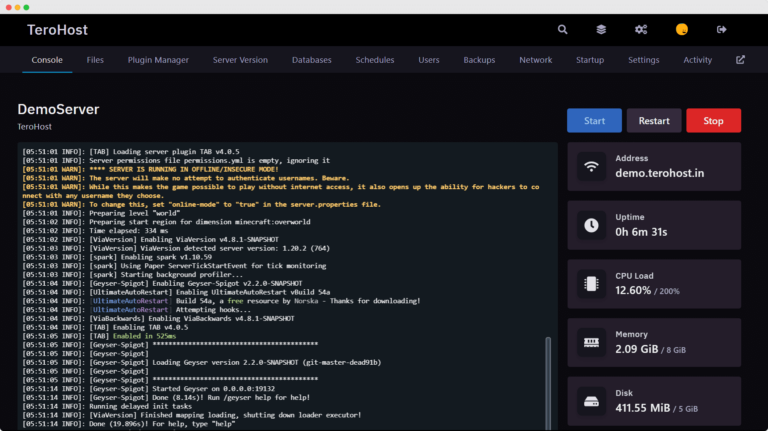
Task: Click the Address wifi icon
Action: pyautogui.click(x=592, y=166)
